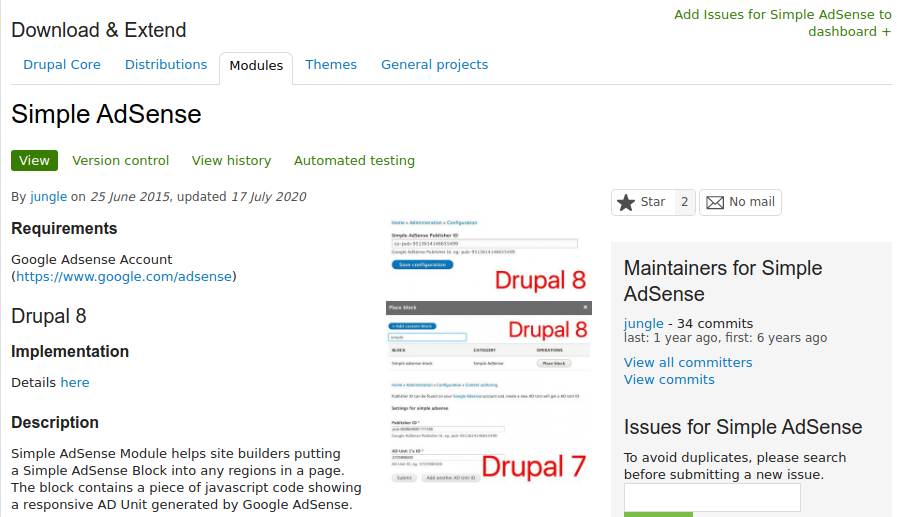897x517 pixels.
Task: Follow the Details 'here' link
Action: 75,383
